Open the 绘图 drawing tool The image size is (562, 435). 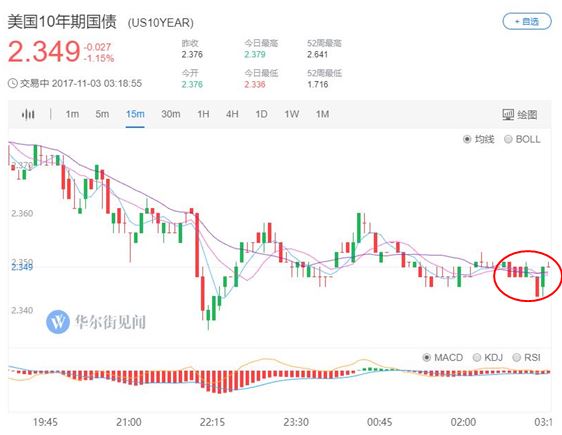point(520,115)
